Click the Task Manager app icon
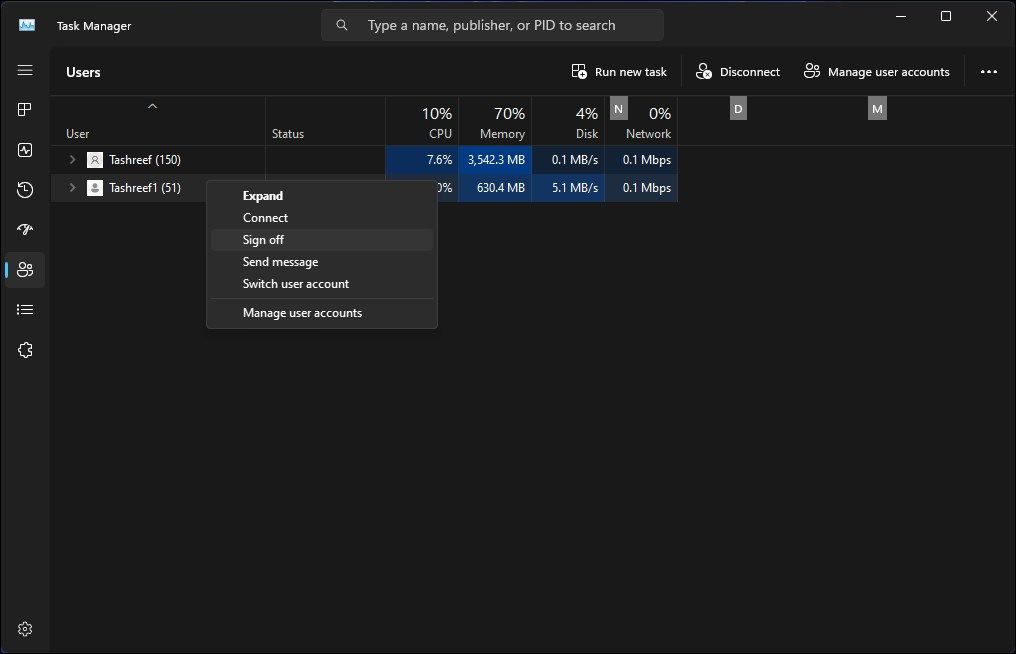Image resolution: width=1016 pixels, height=654 pixels. pos(25,25)
